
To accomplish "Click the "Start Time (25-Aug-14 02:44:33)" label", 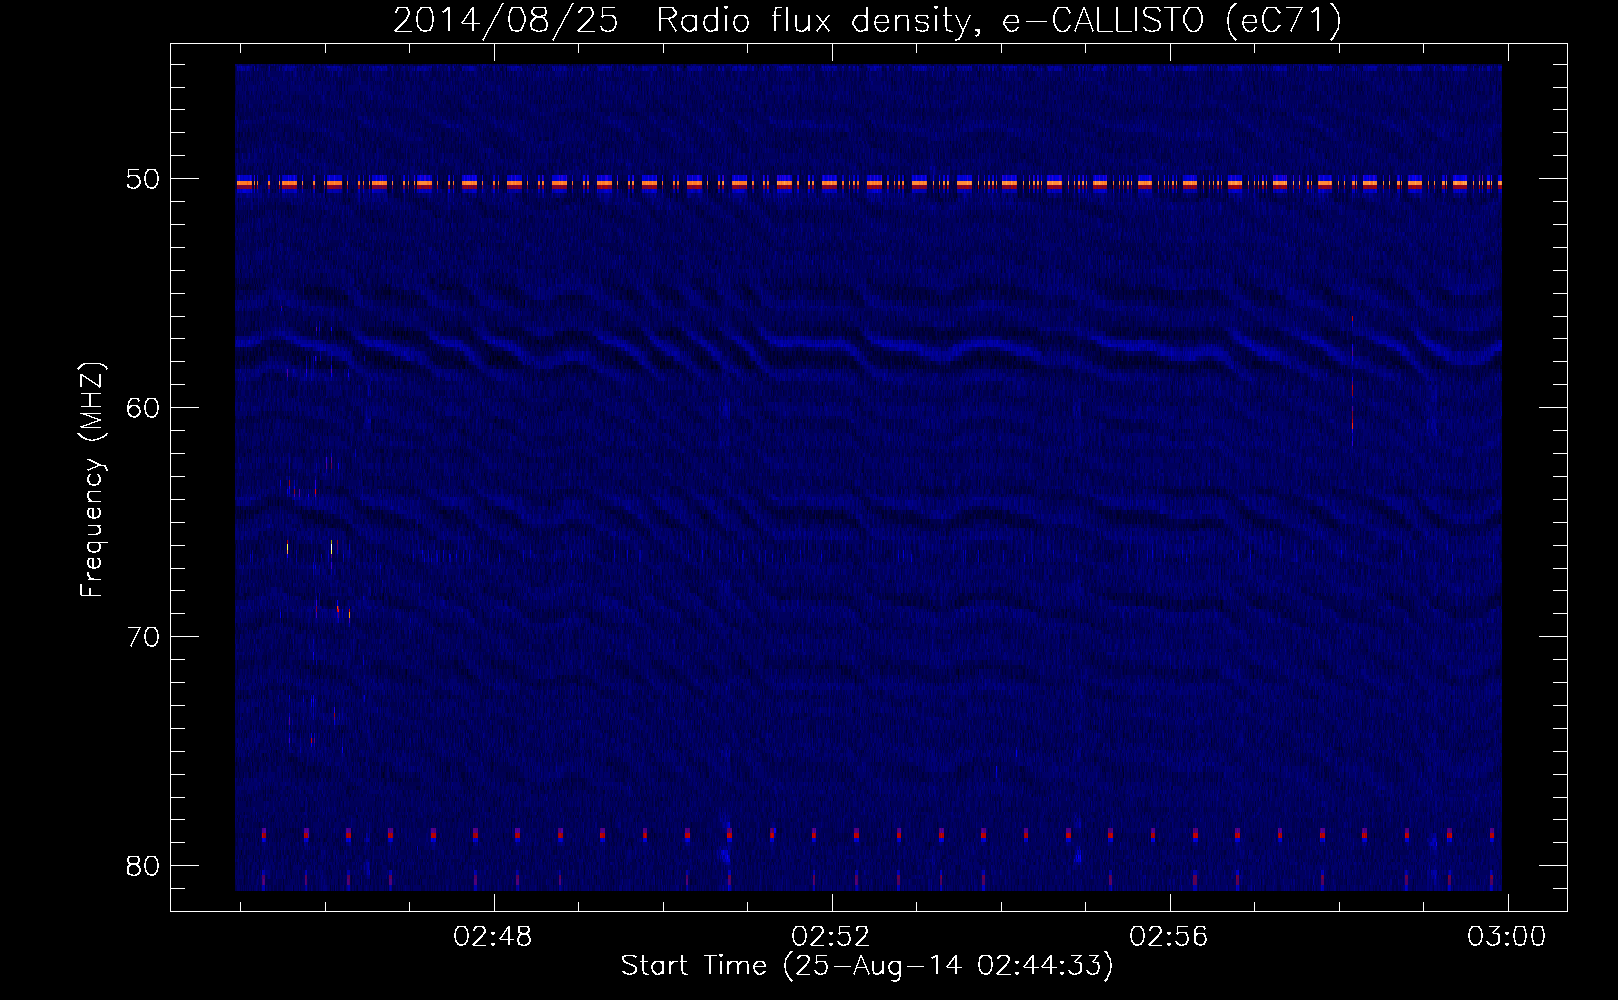I will click(867, 966).
